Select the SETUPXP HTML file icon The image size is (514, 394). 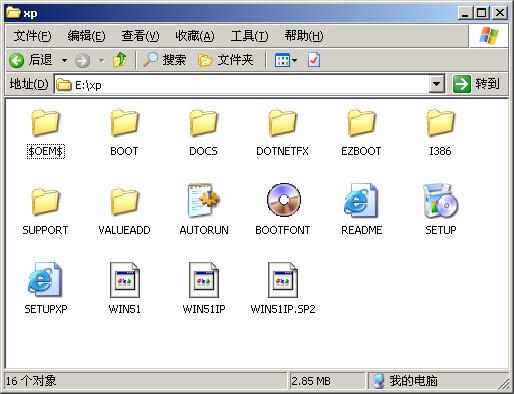click(45, 279)
